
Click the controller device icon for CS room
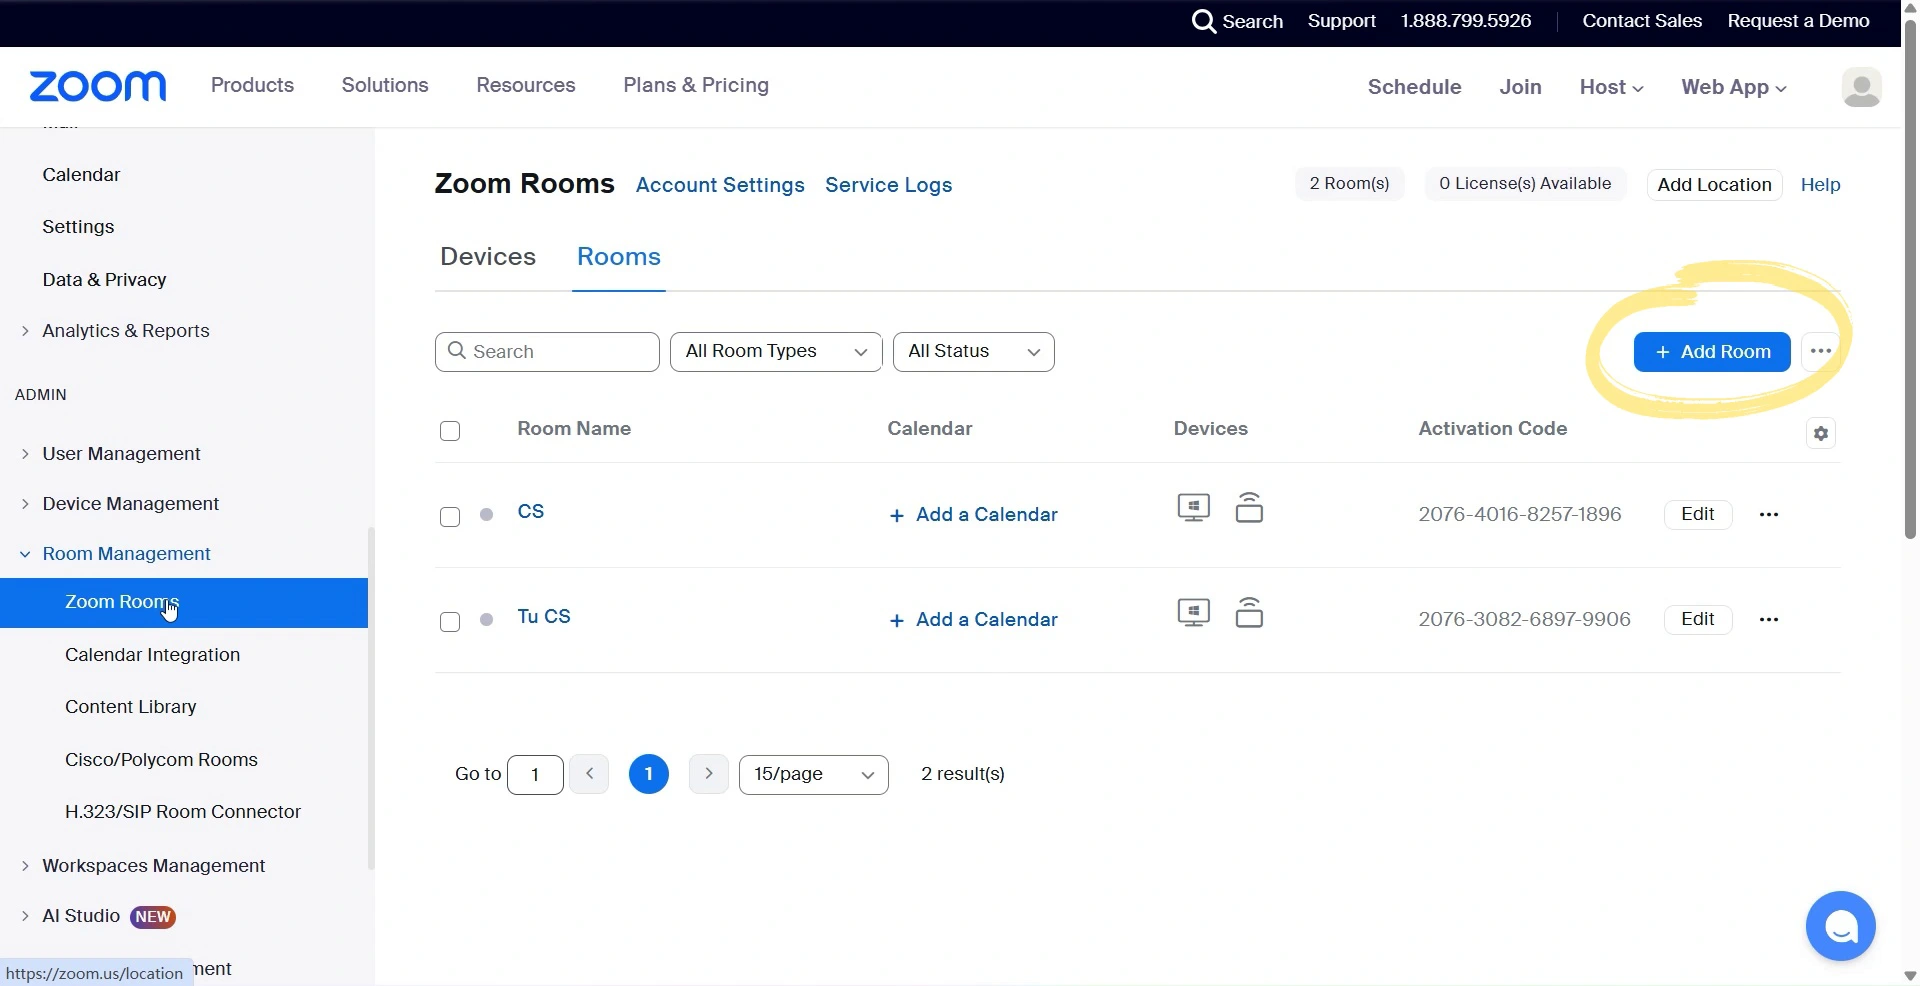click(x=1249, y=508)
